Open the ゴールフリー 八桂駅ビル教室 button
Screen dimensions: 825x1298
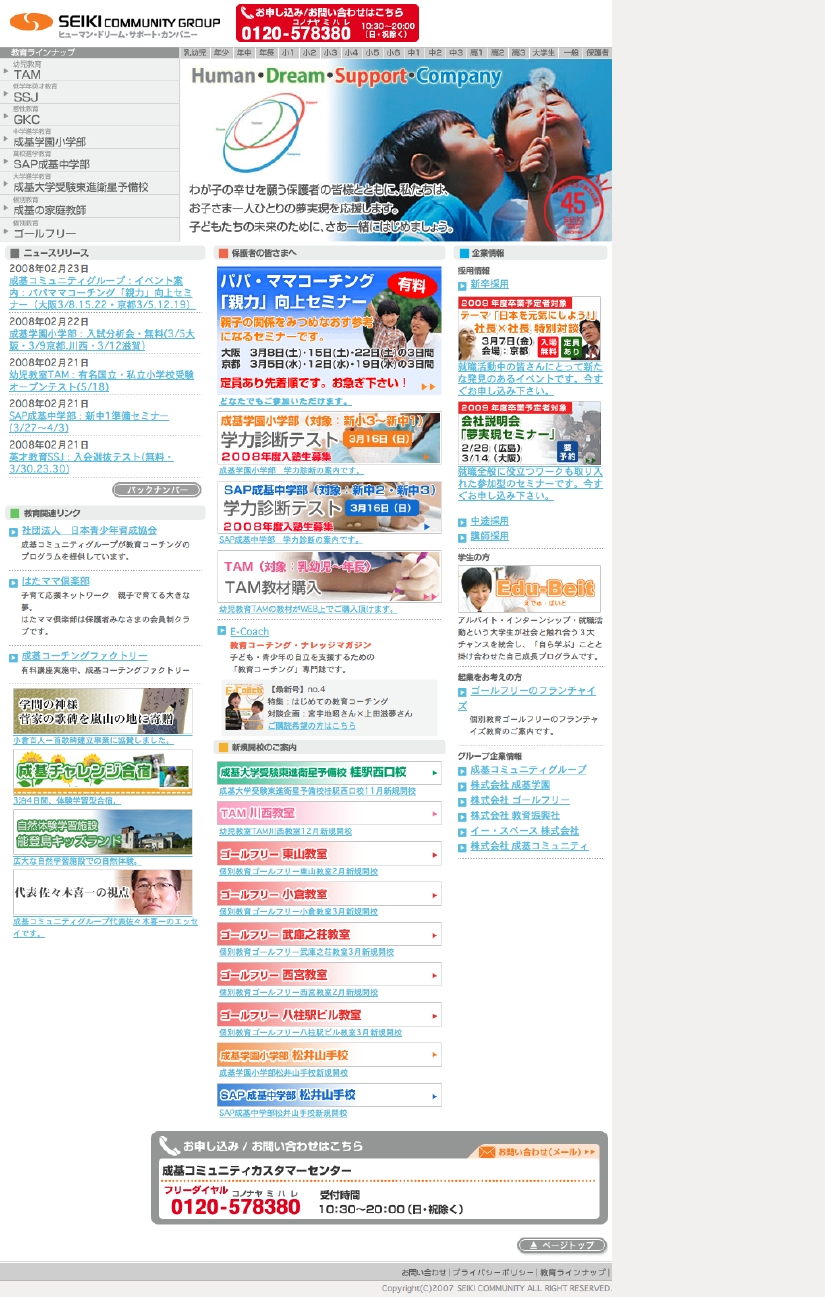tap(329, 1014)
